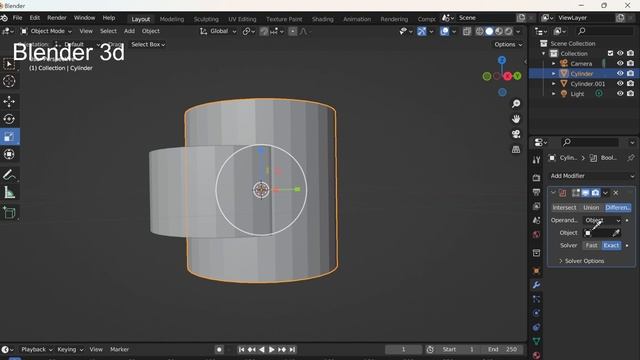Open the Particles properties tab icon

[x=536, y=299]
